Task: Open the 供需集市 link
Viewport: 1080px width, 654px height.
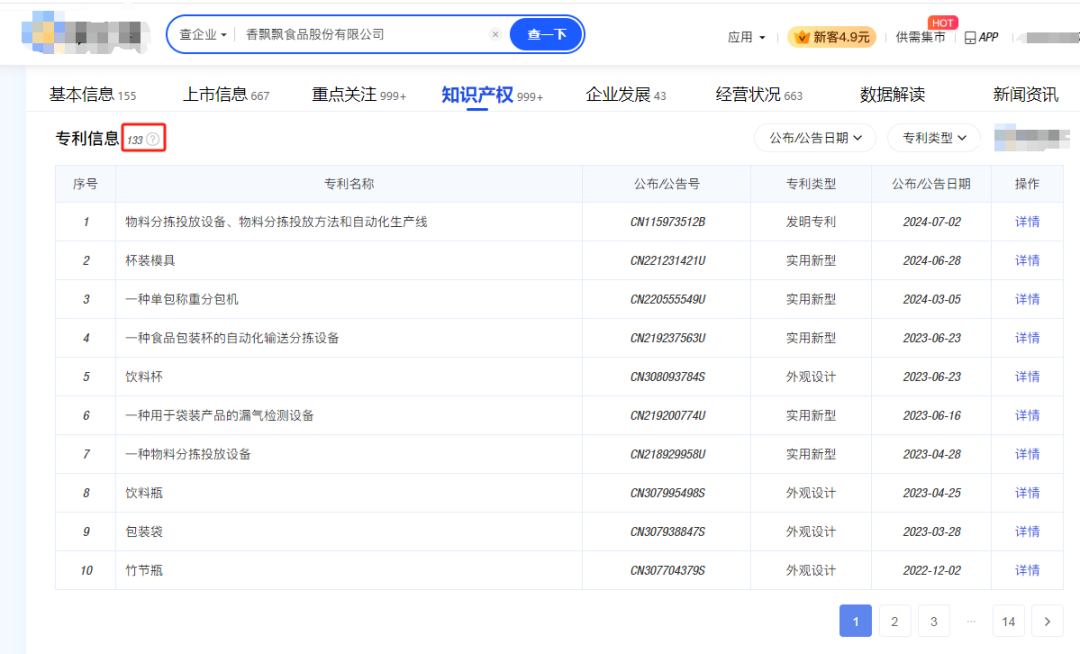Action: click(920, 37)
